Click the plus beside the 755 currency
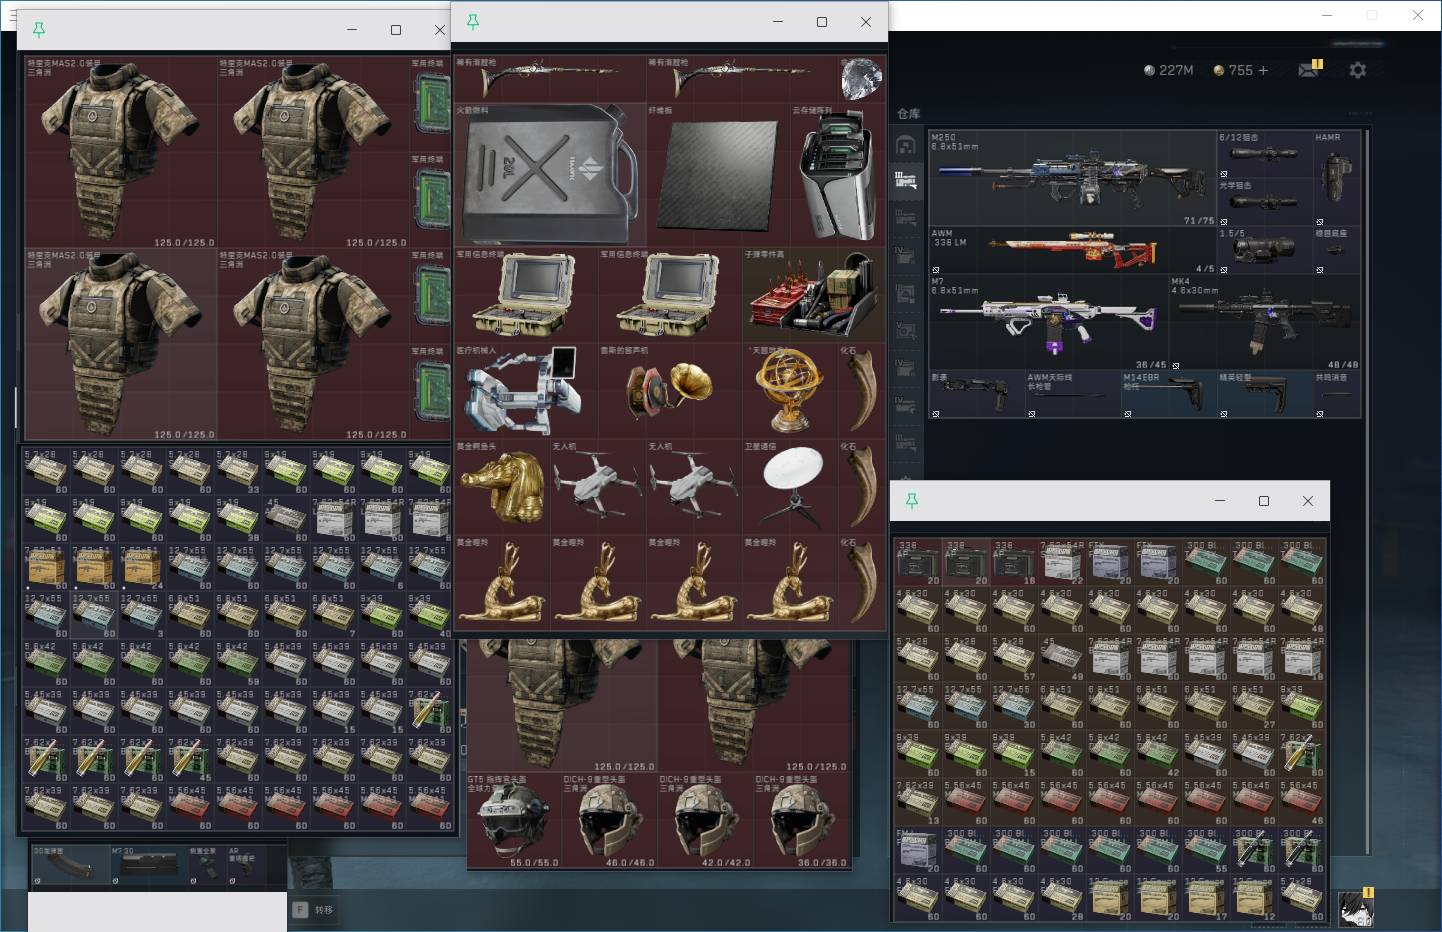This screenshot has height=932, width=1442. tap(1263, 70)
